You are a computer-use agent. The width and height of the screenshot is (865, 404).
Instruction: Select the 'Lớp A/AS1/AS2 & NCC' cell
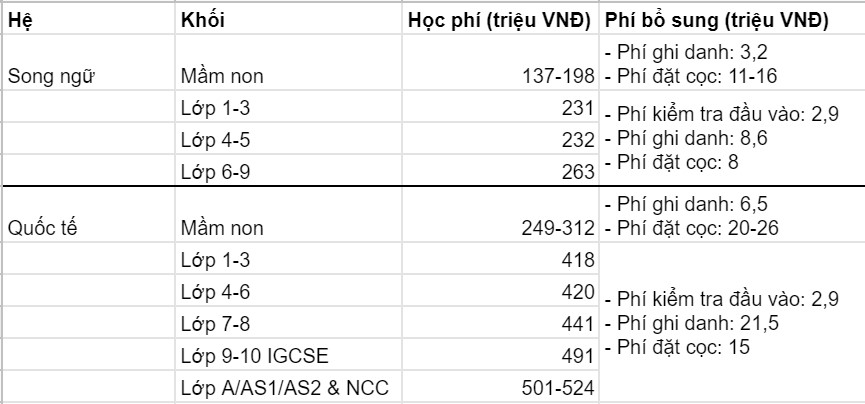283,387
